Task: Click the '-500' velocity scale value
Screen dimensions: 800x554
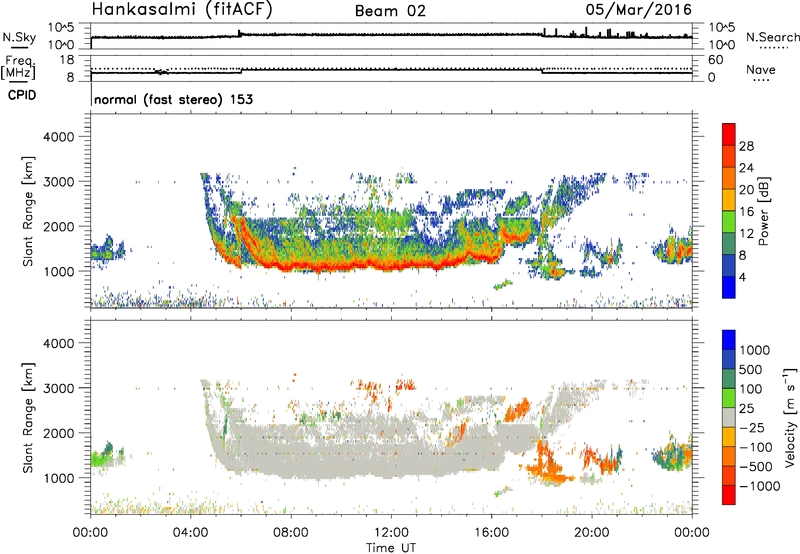Action: tap(756, 467)
